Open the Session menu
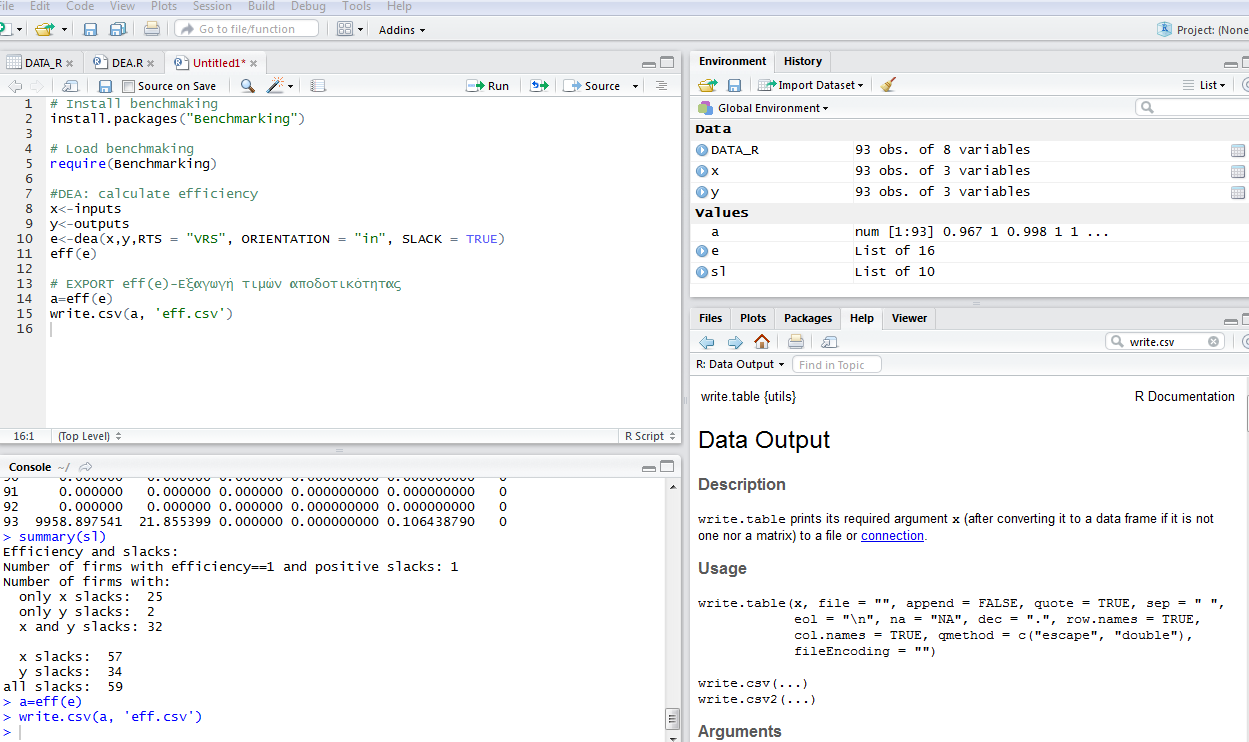 212,6
